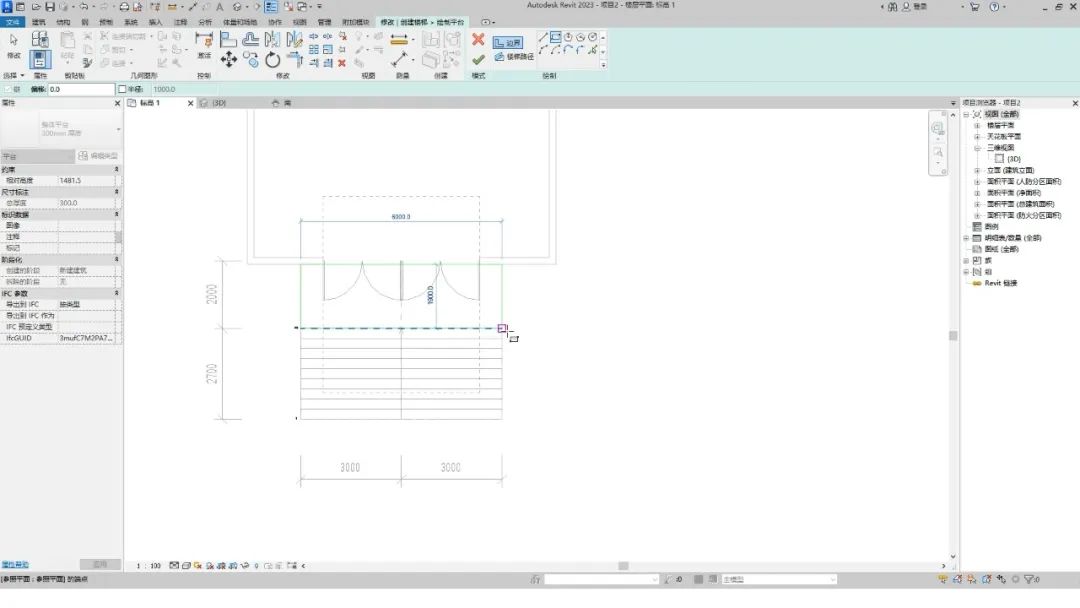Select {3D} in the project browser tree
Screen dimensions: 1080x608
tap(1013, 159)
